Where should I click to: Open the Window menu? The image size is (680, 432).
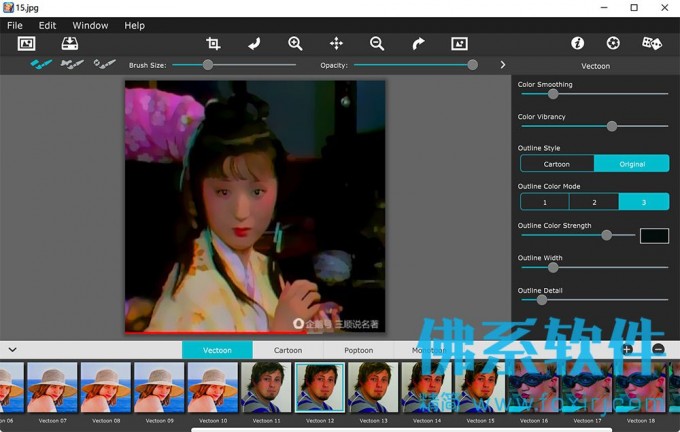pos(90,26)
